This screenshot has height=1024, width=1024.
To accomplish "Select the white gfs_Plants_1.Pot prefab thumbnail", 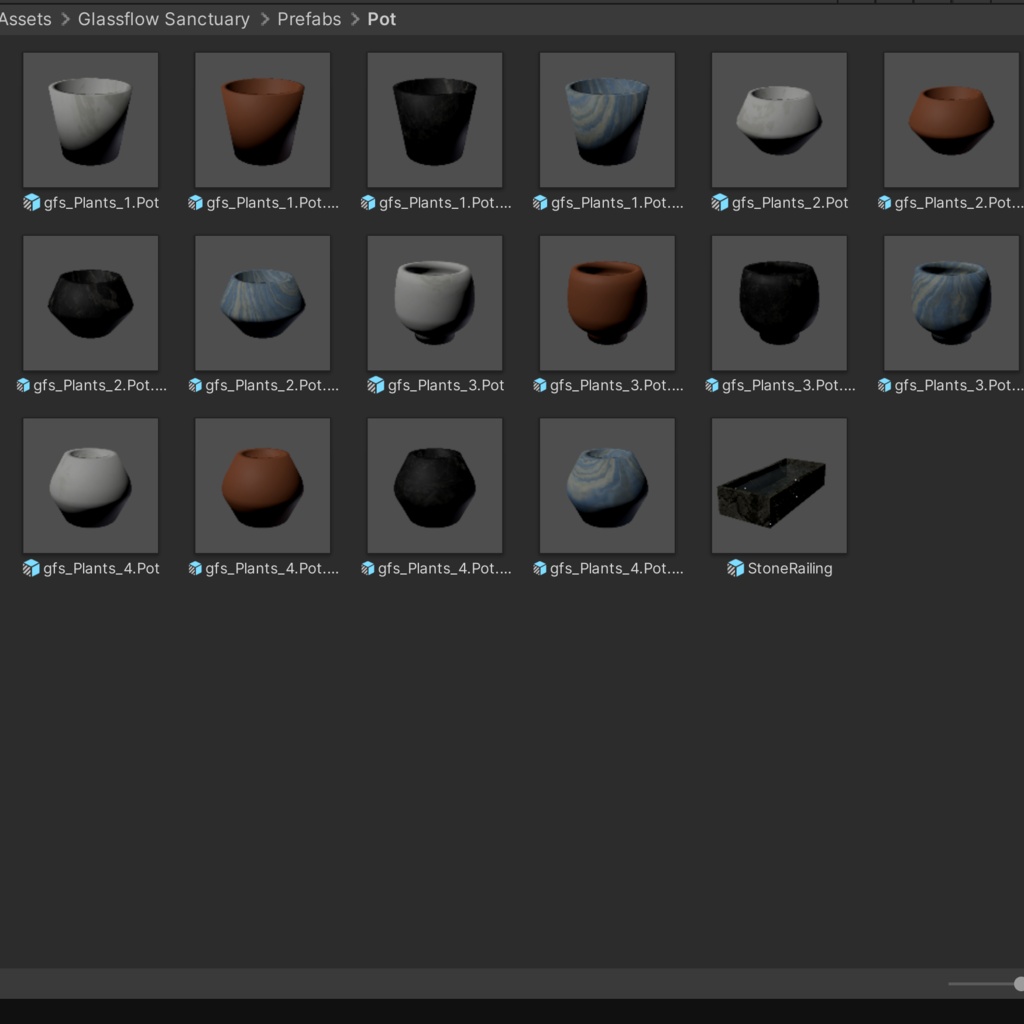I will point(90,120).
